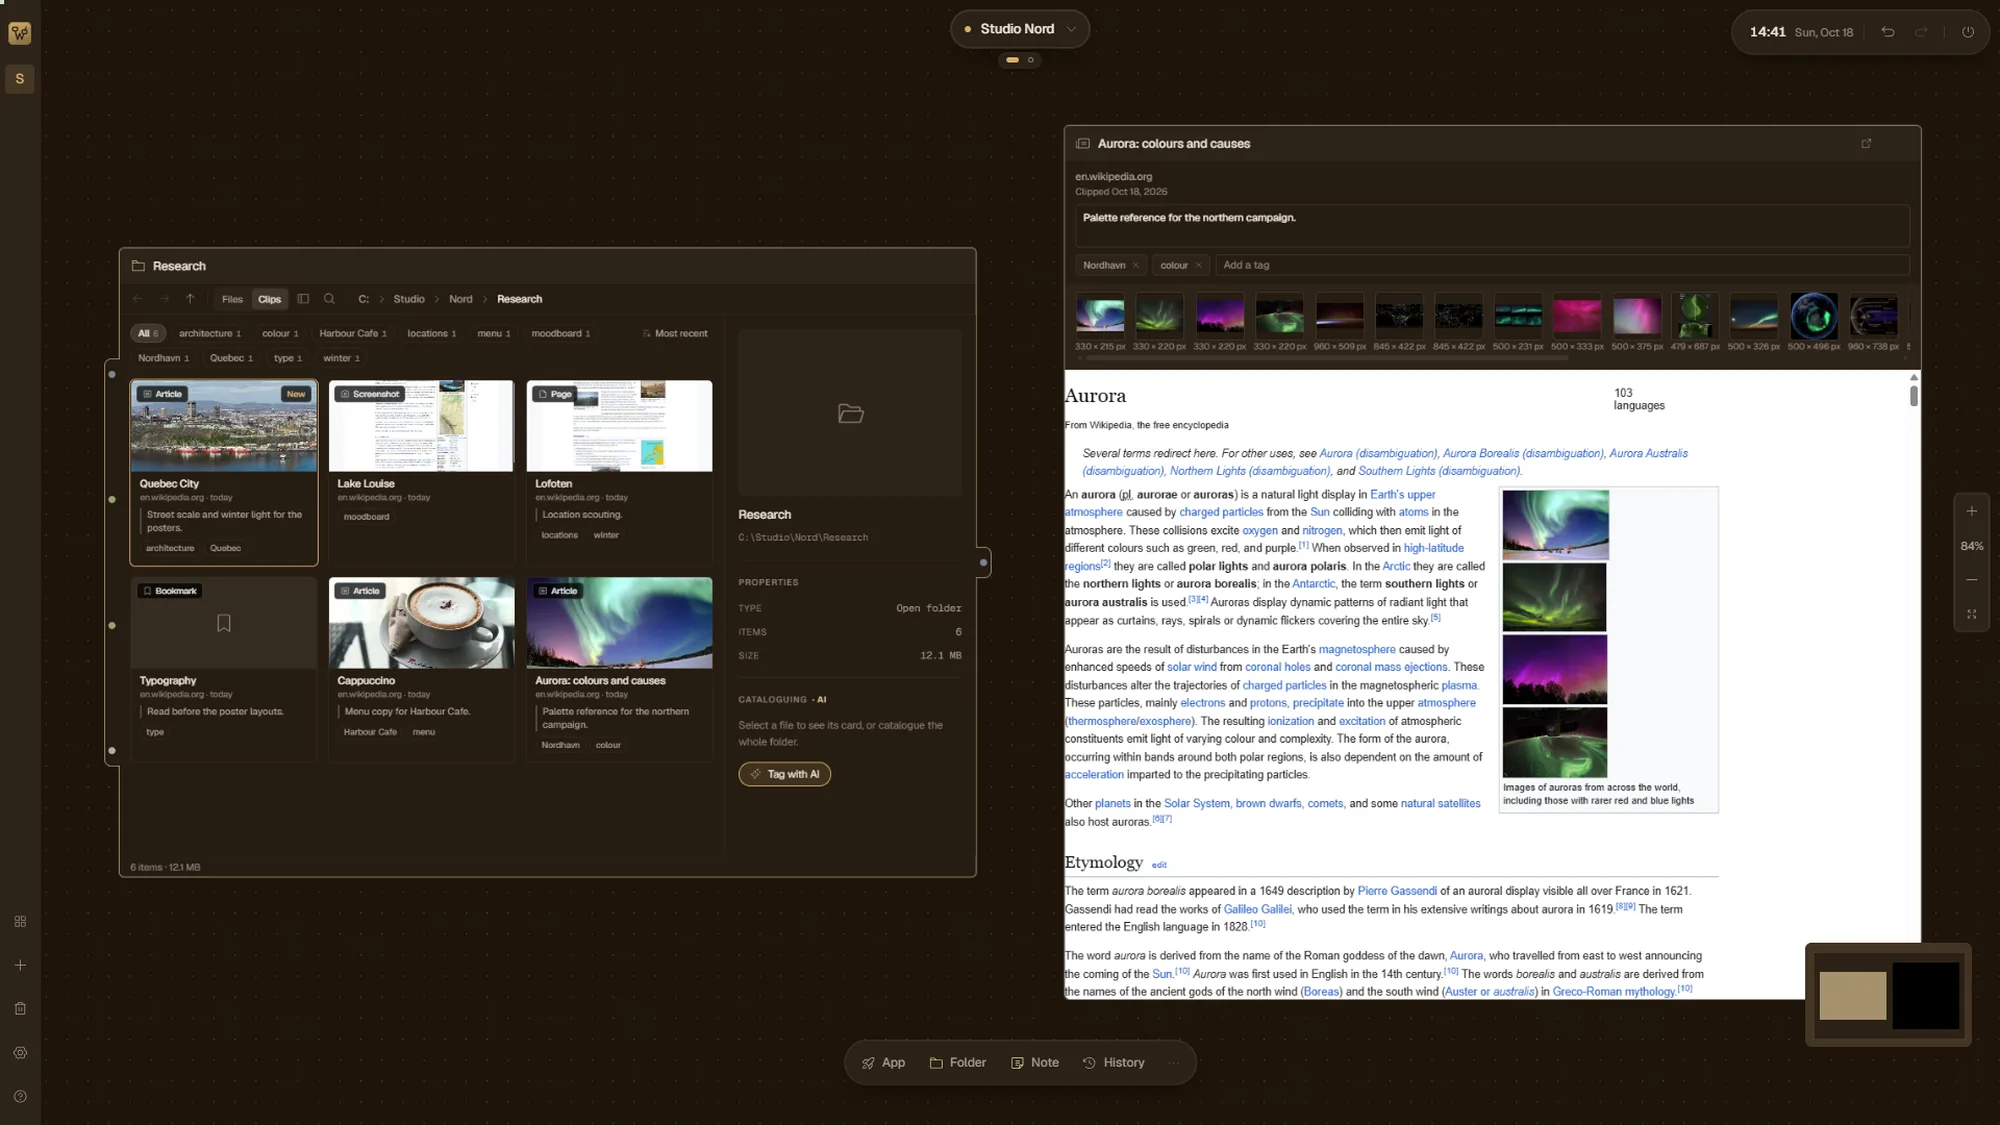Open the overflow dots in the bottom dock

(1174, 1063)
